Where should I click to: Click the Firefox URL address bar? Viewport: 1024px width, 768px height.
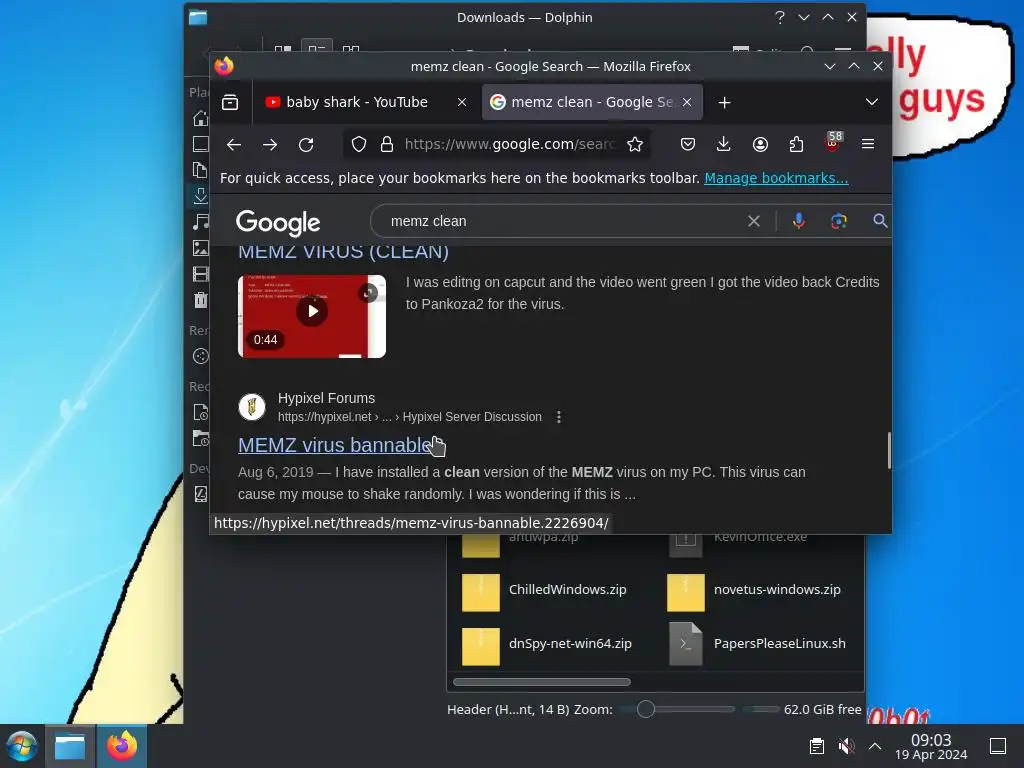click(509, 144)
